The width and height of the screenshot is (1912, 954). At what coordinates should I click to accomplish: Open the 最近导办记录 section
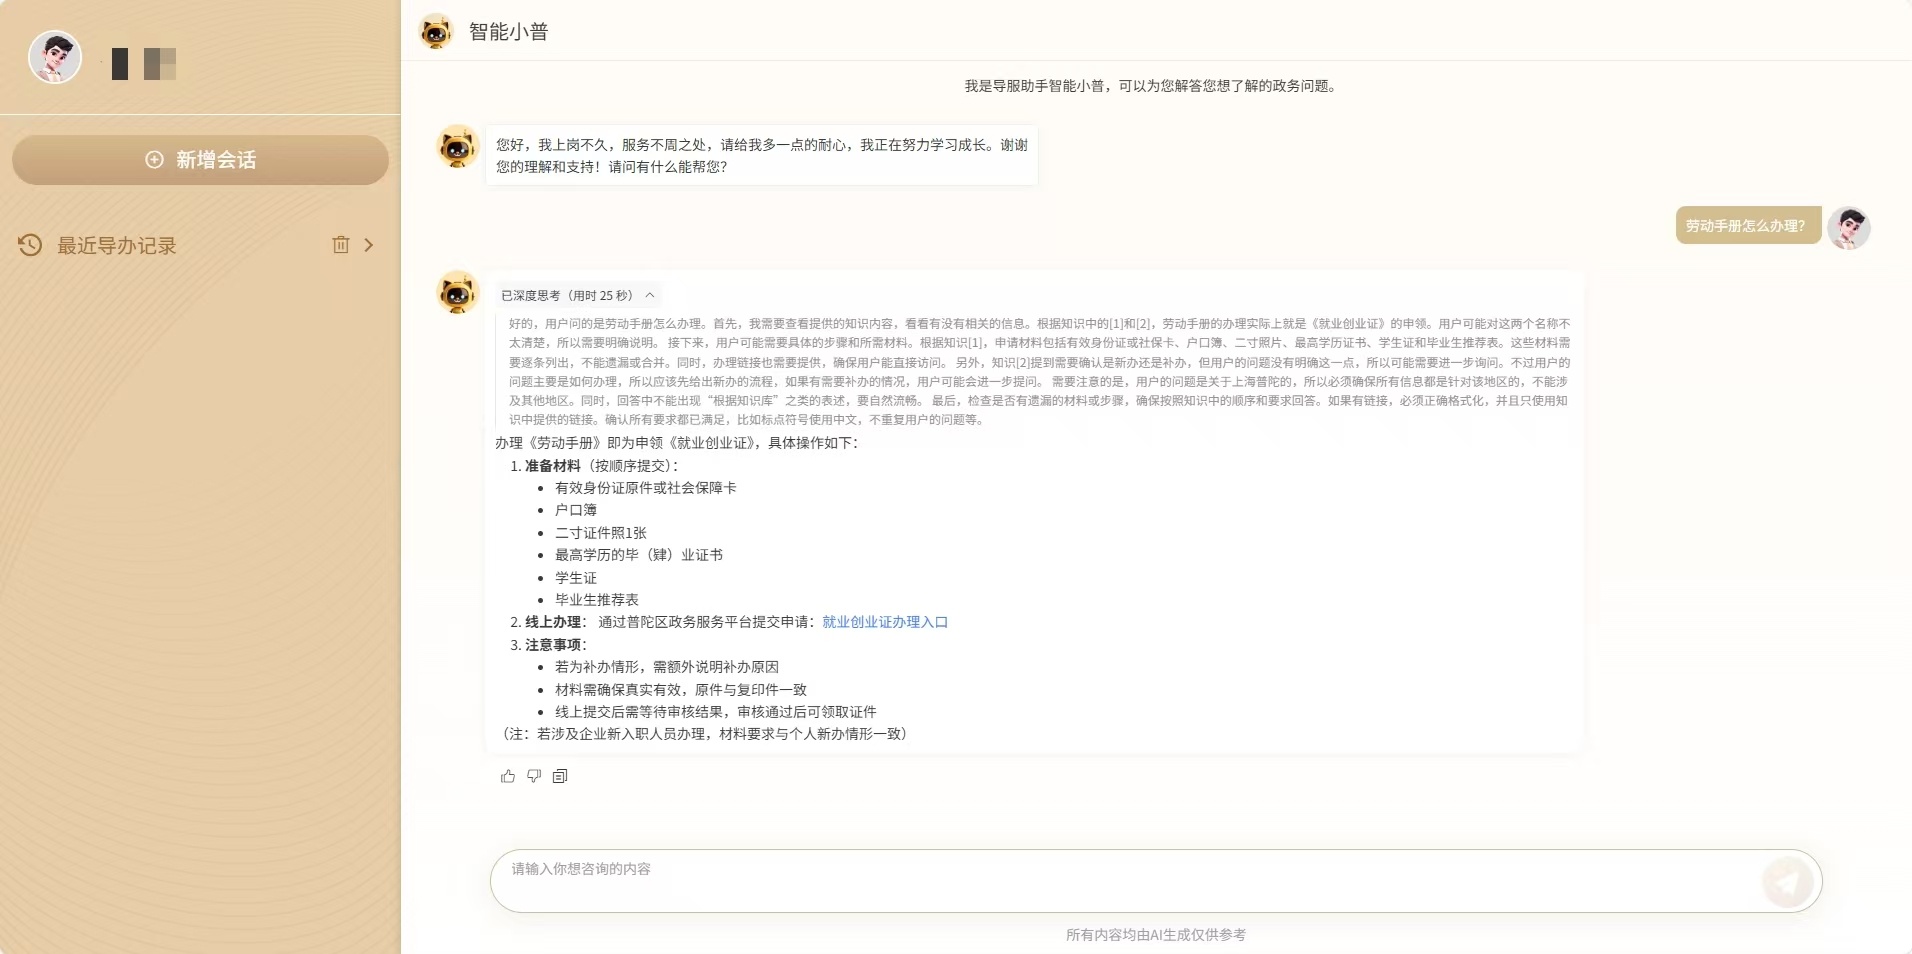click(x=117, y=246)
